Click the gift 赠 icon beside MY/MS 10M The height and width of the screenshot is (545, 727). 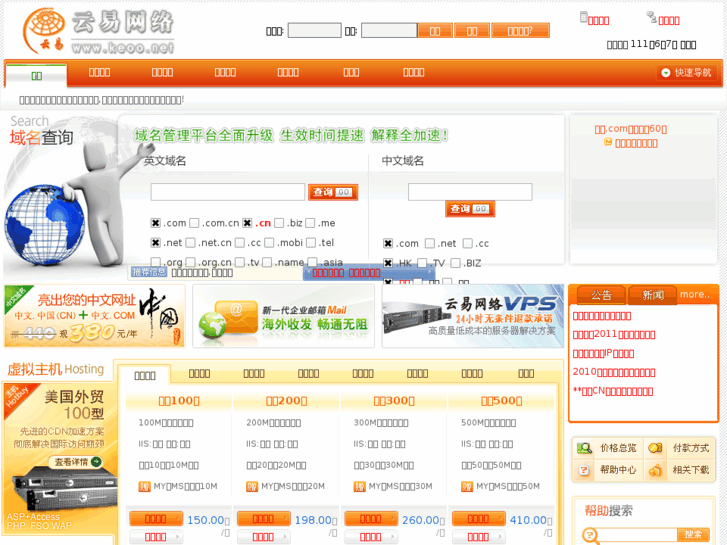pos(144,487)
